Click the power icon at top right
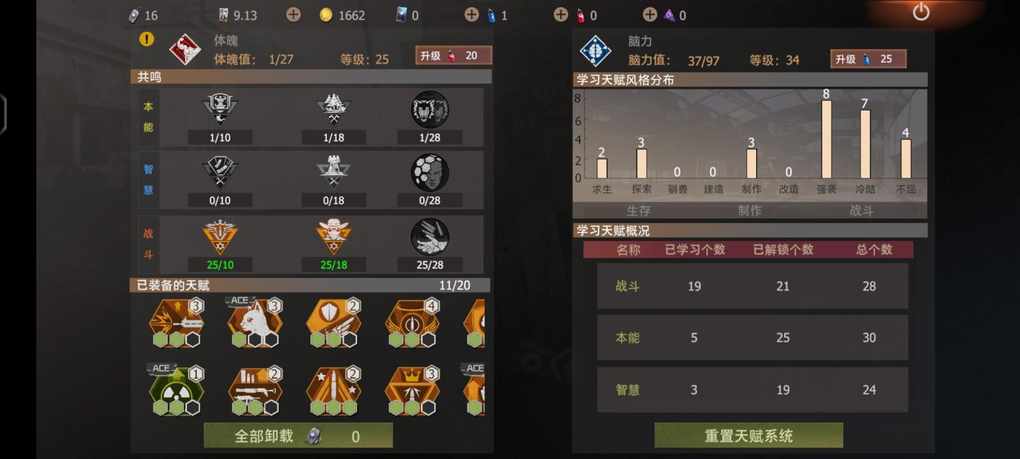The image size is (1020, 459). (921, 12)
